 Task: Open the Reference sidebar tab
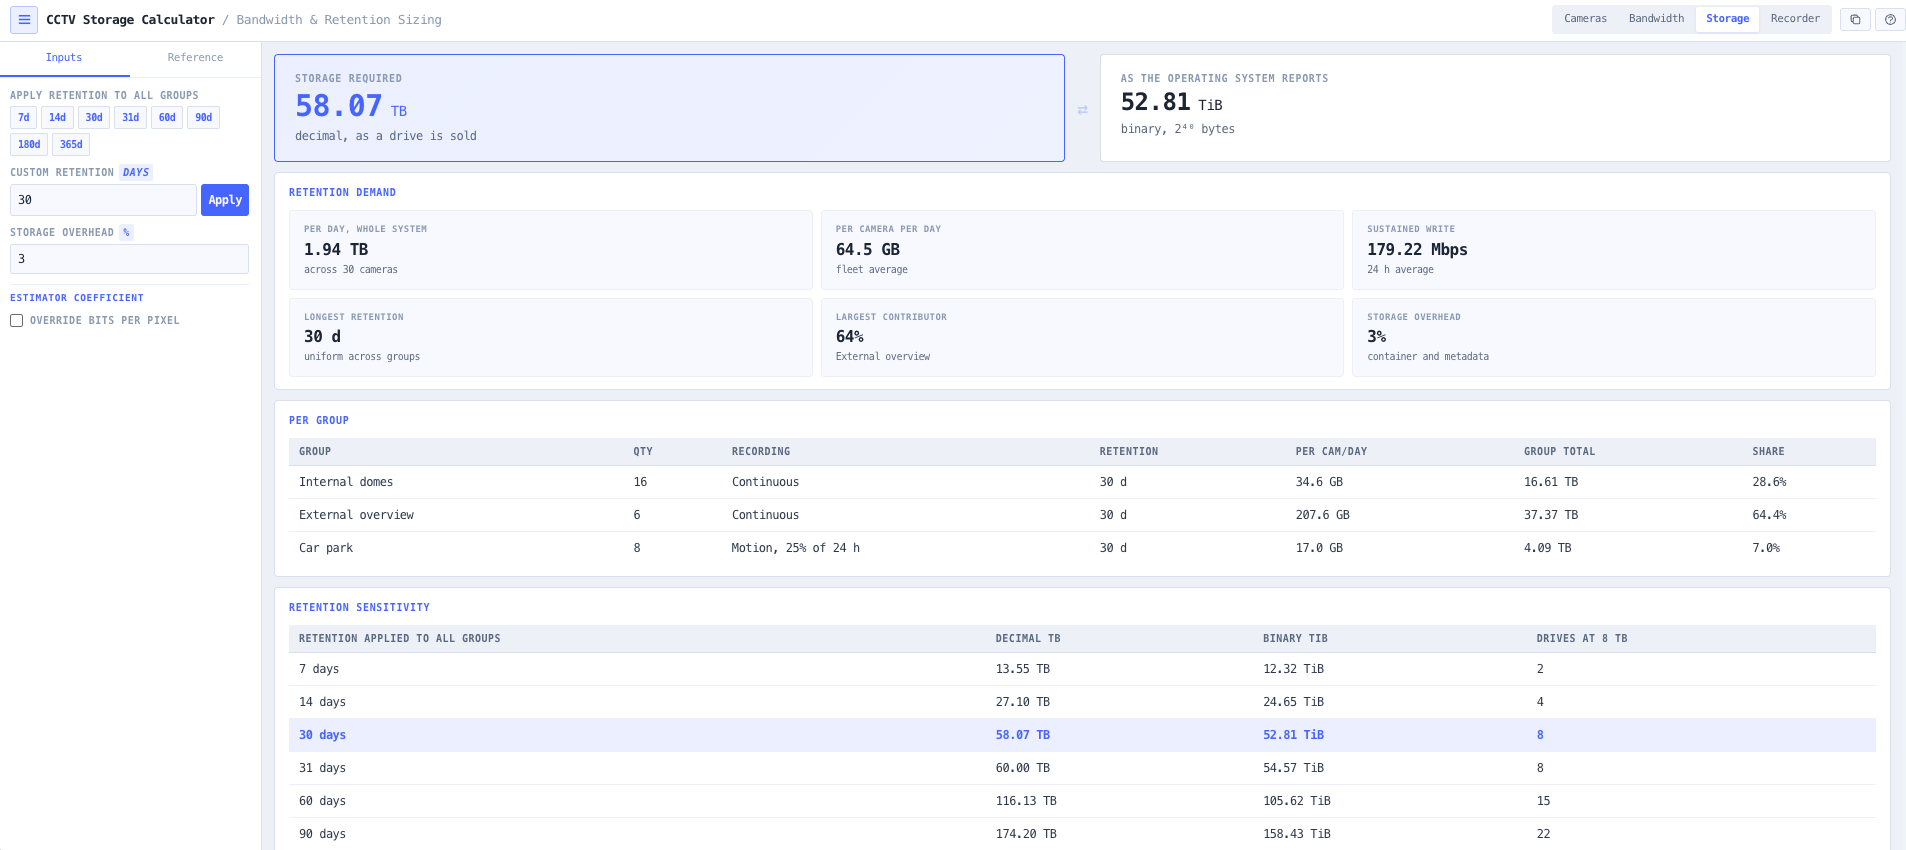[x=195, y=58]
